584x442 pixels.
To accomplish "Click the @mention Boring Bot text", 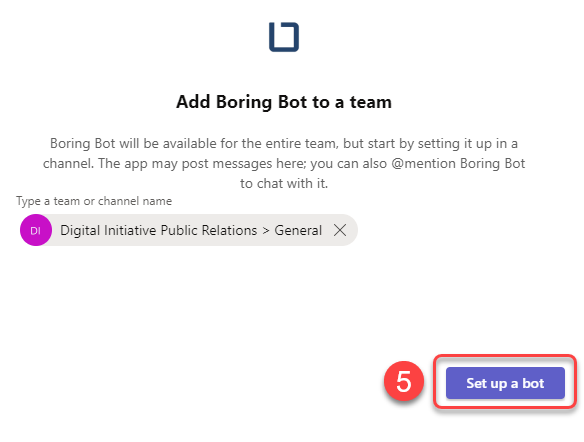I will [458, 163].
